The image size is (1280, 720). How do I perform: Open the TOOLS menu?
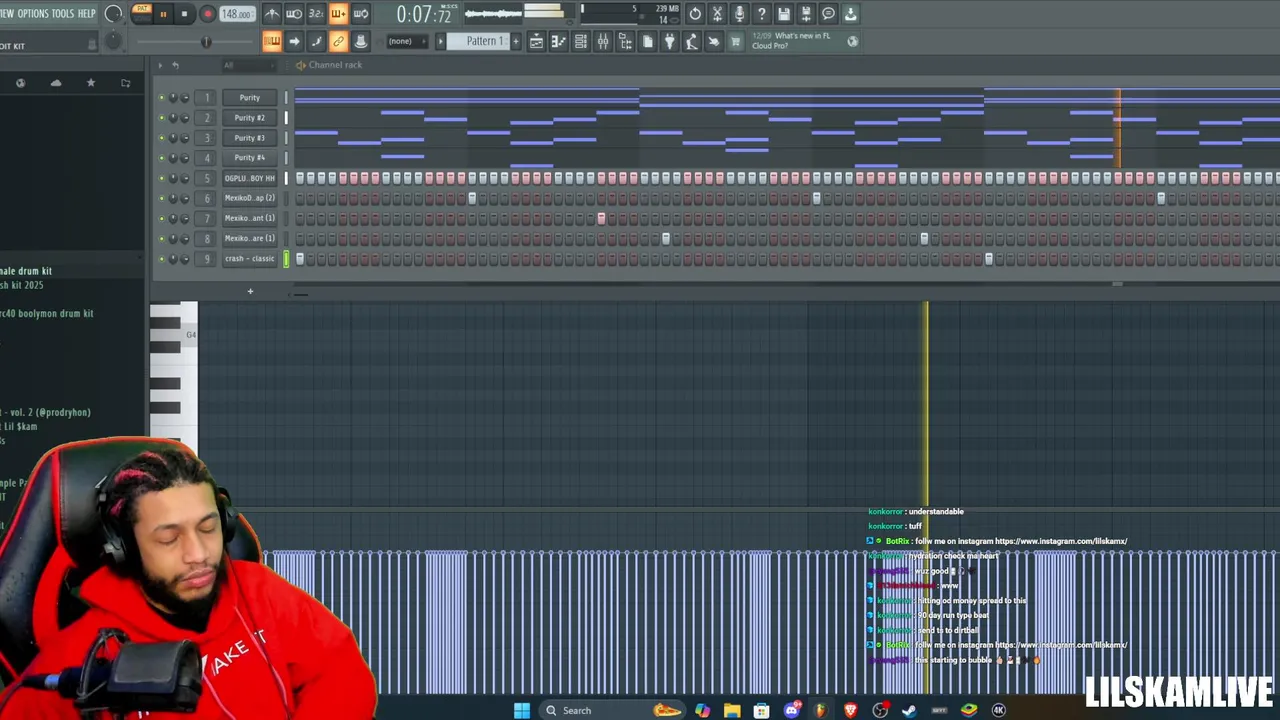(62, 14)
